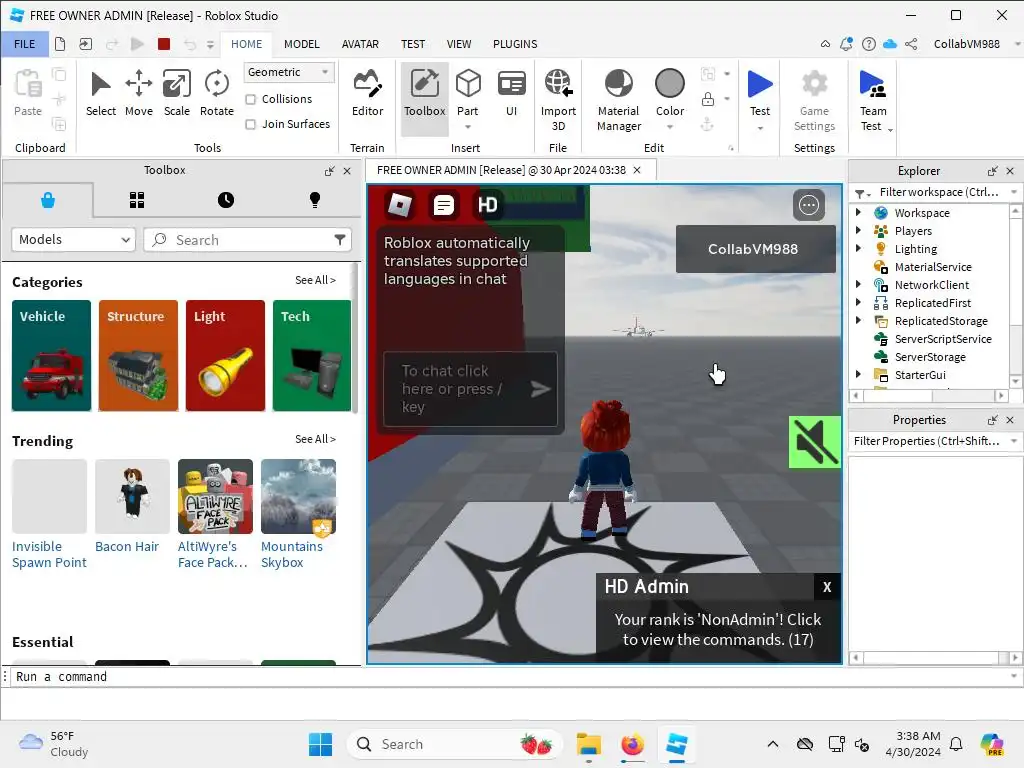Stop the running simulation (red square)

click(x=164, y=44)
